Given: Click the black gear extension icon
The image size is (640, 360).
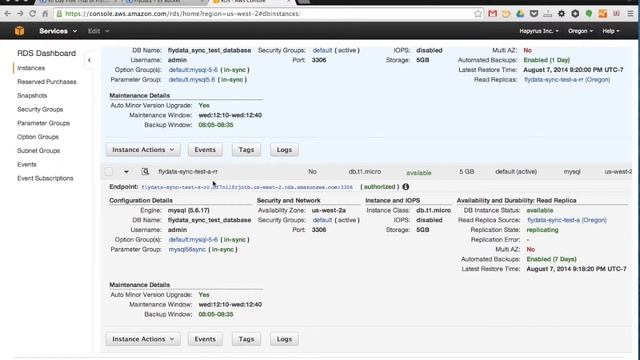Looking at the screenshot, I should (x=561, y=14).
